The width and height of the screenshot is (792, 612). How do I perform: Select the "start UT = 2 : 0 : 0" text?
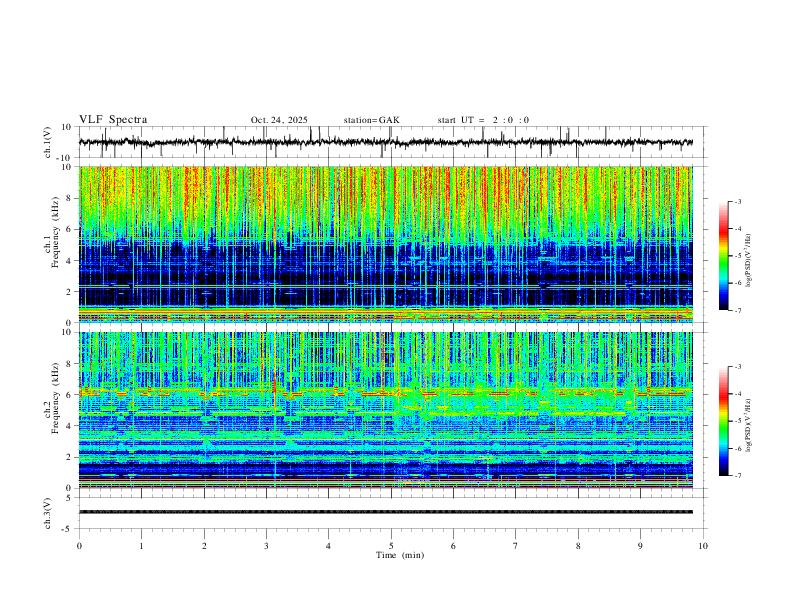(x=483, y=120)
